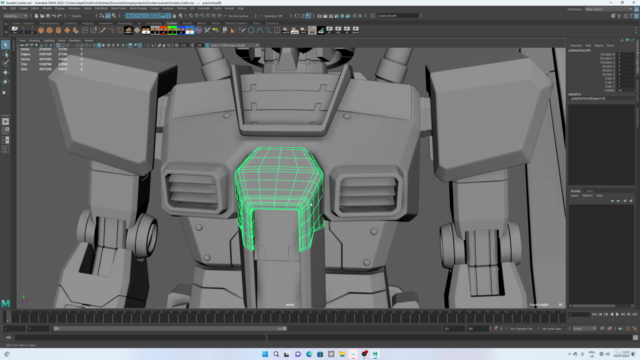Click the play forwards button
Viewport: 640px width, 360px height.
[x=617, y=314]
